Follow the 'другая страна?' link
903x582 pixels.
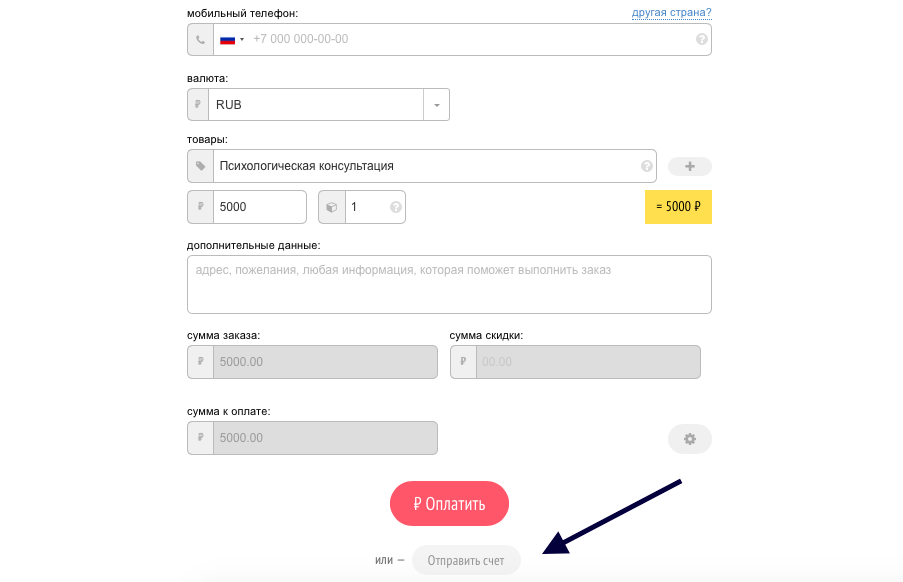[671, 12]
